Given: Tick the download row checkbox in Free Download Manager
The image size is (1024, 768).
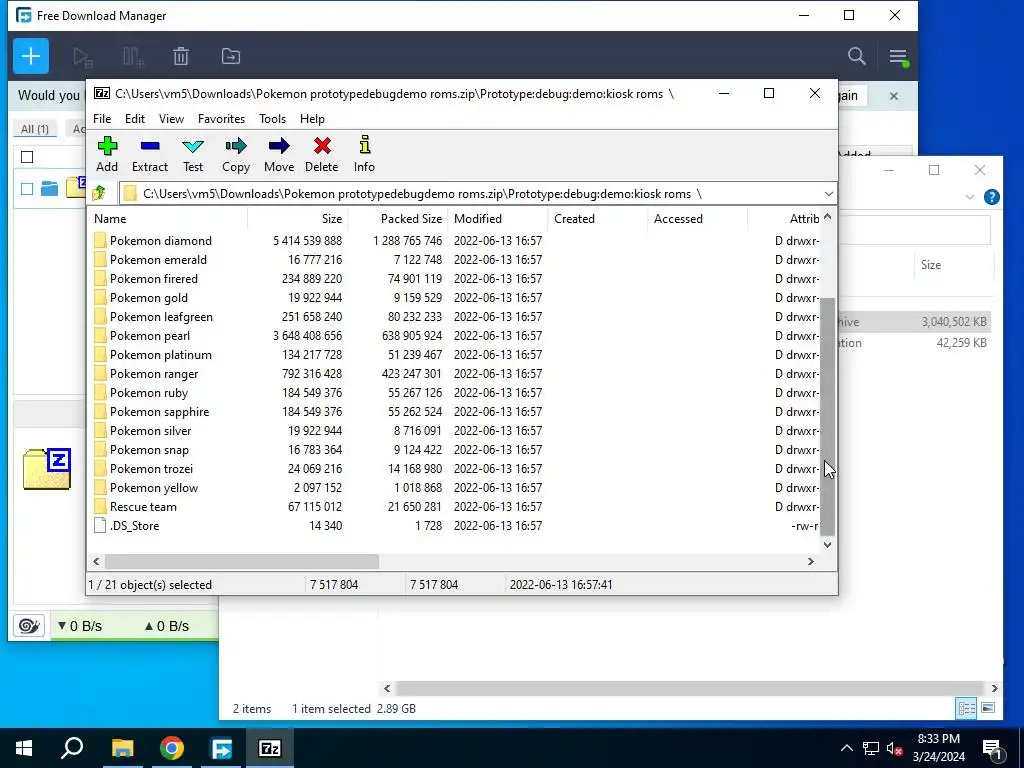Looking at the screenshot, I should pos(27,189).
